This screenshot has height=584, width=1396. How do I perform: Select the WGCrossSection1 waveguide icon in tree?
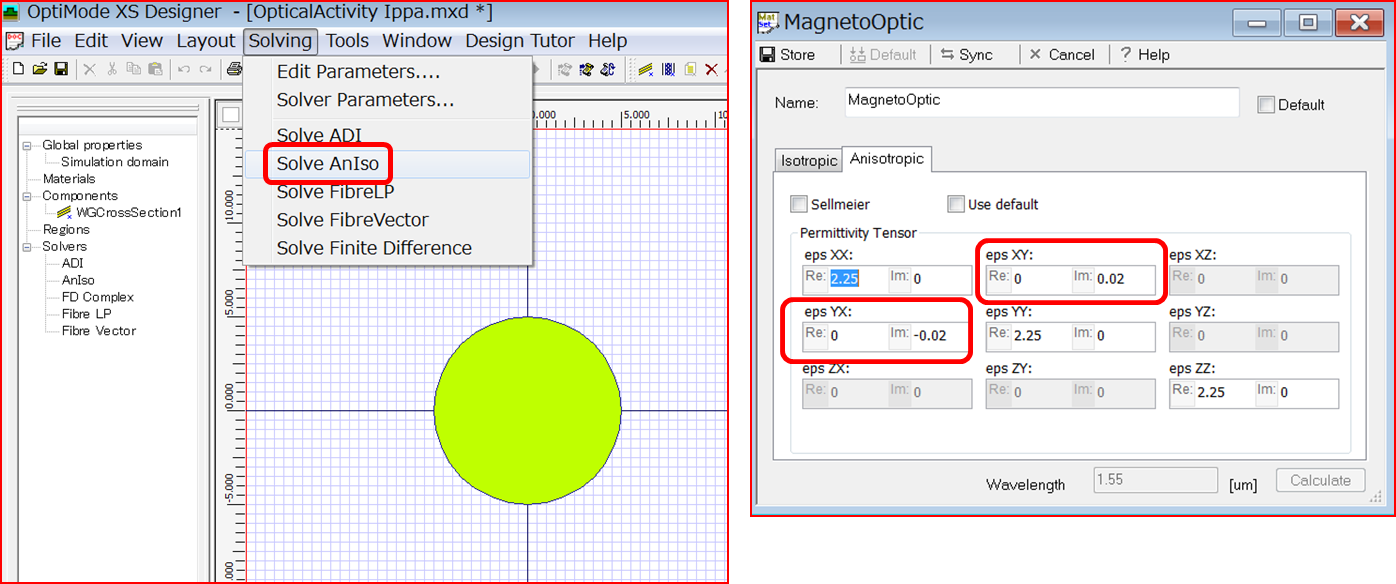click(64, 213)
